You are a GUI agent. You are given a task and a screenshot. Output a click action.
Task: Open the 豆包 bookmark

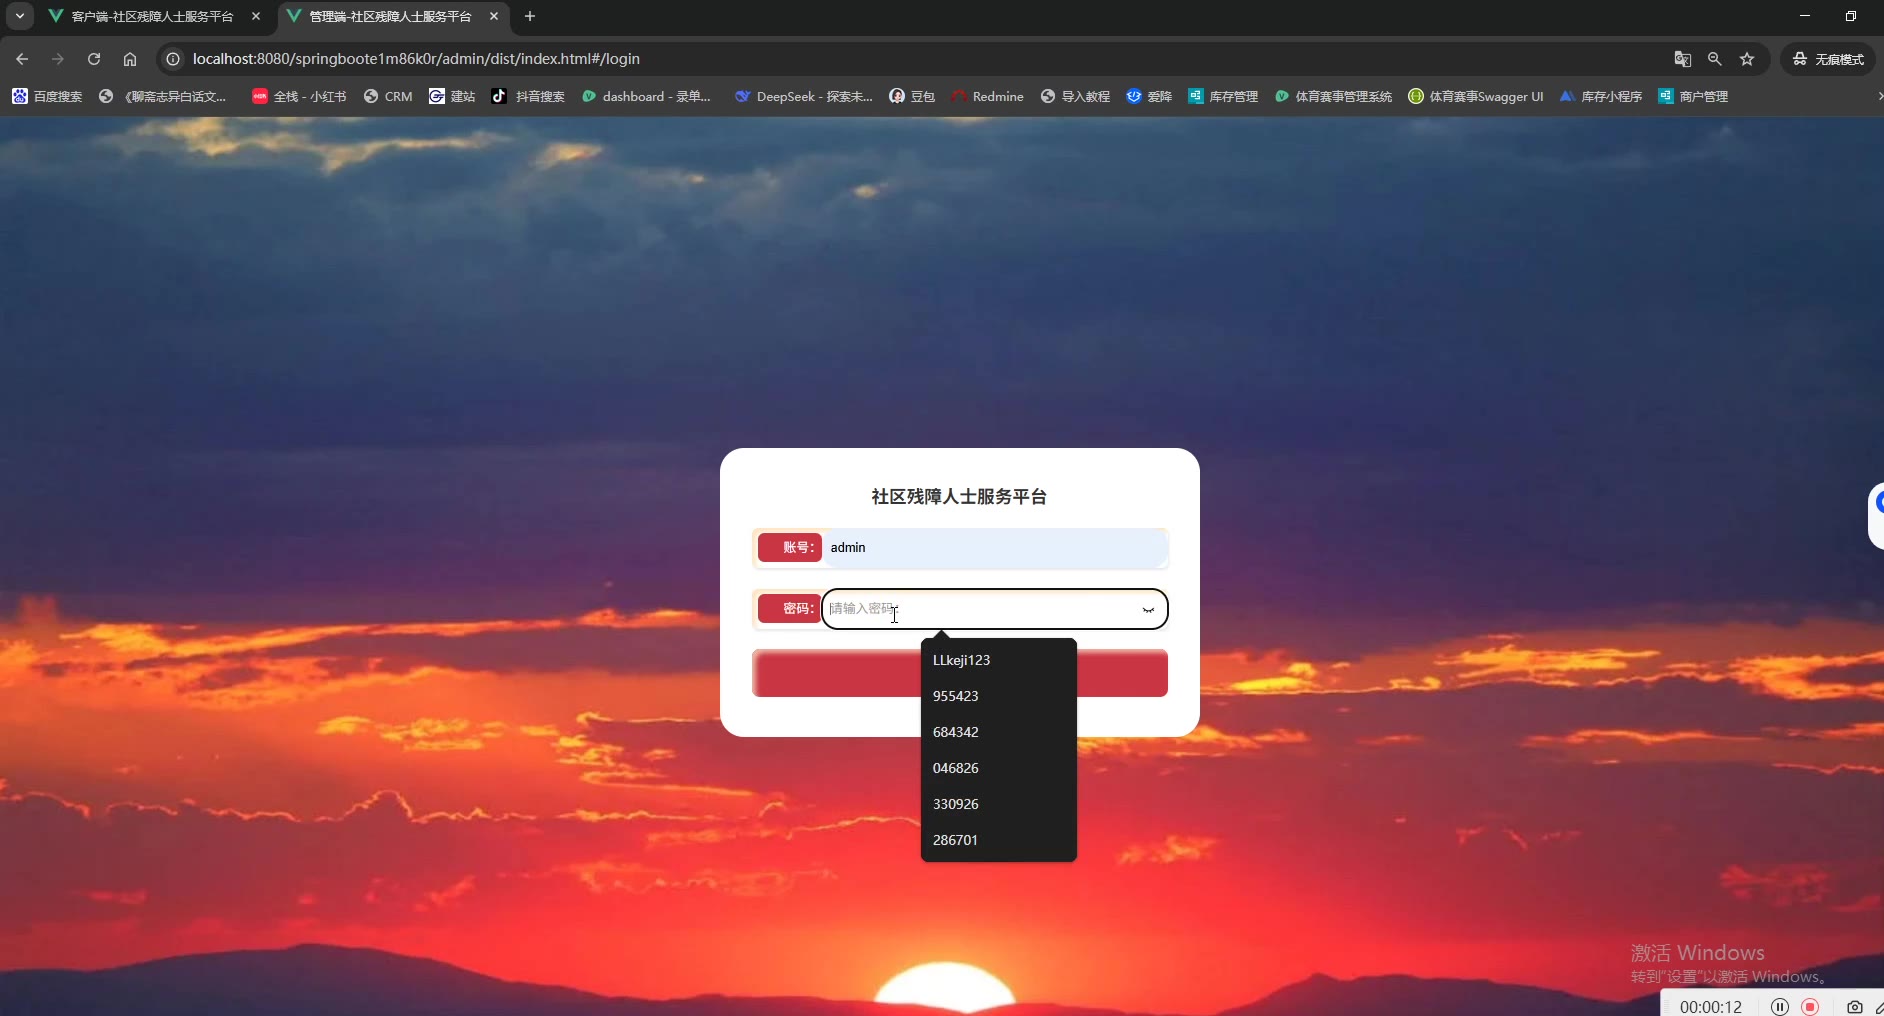pos(912,96)
